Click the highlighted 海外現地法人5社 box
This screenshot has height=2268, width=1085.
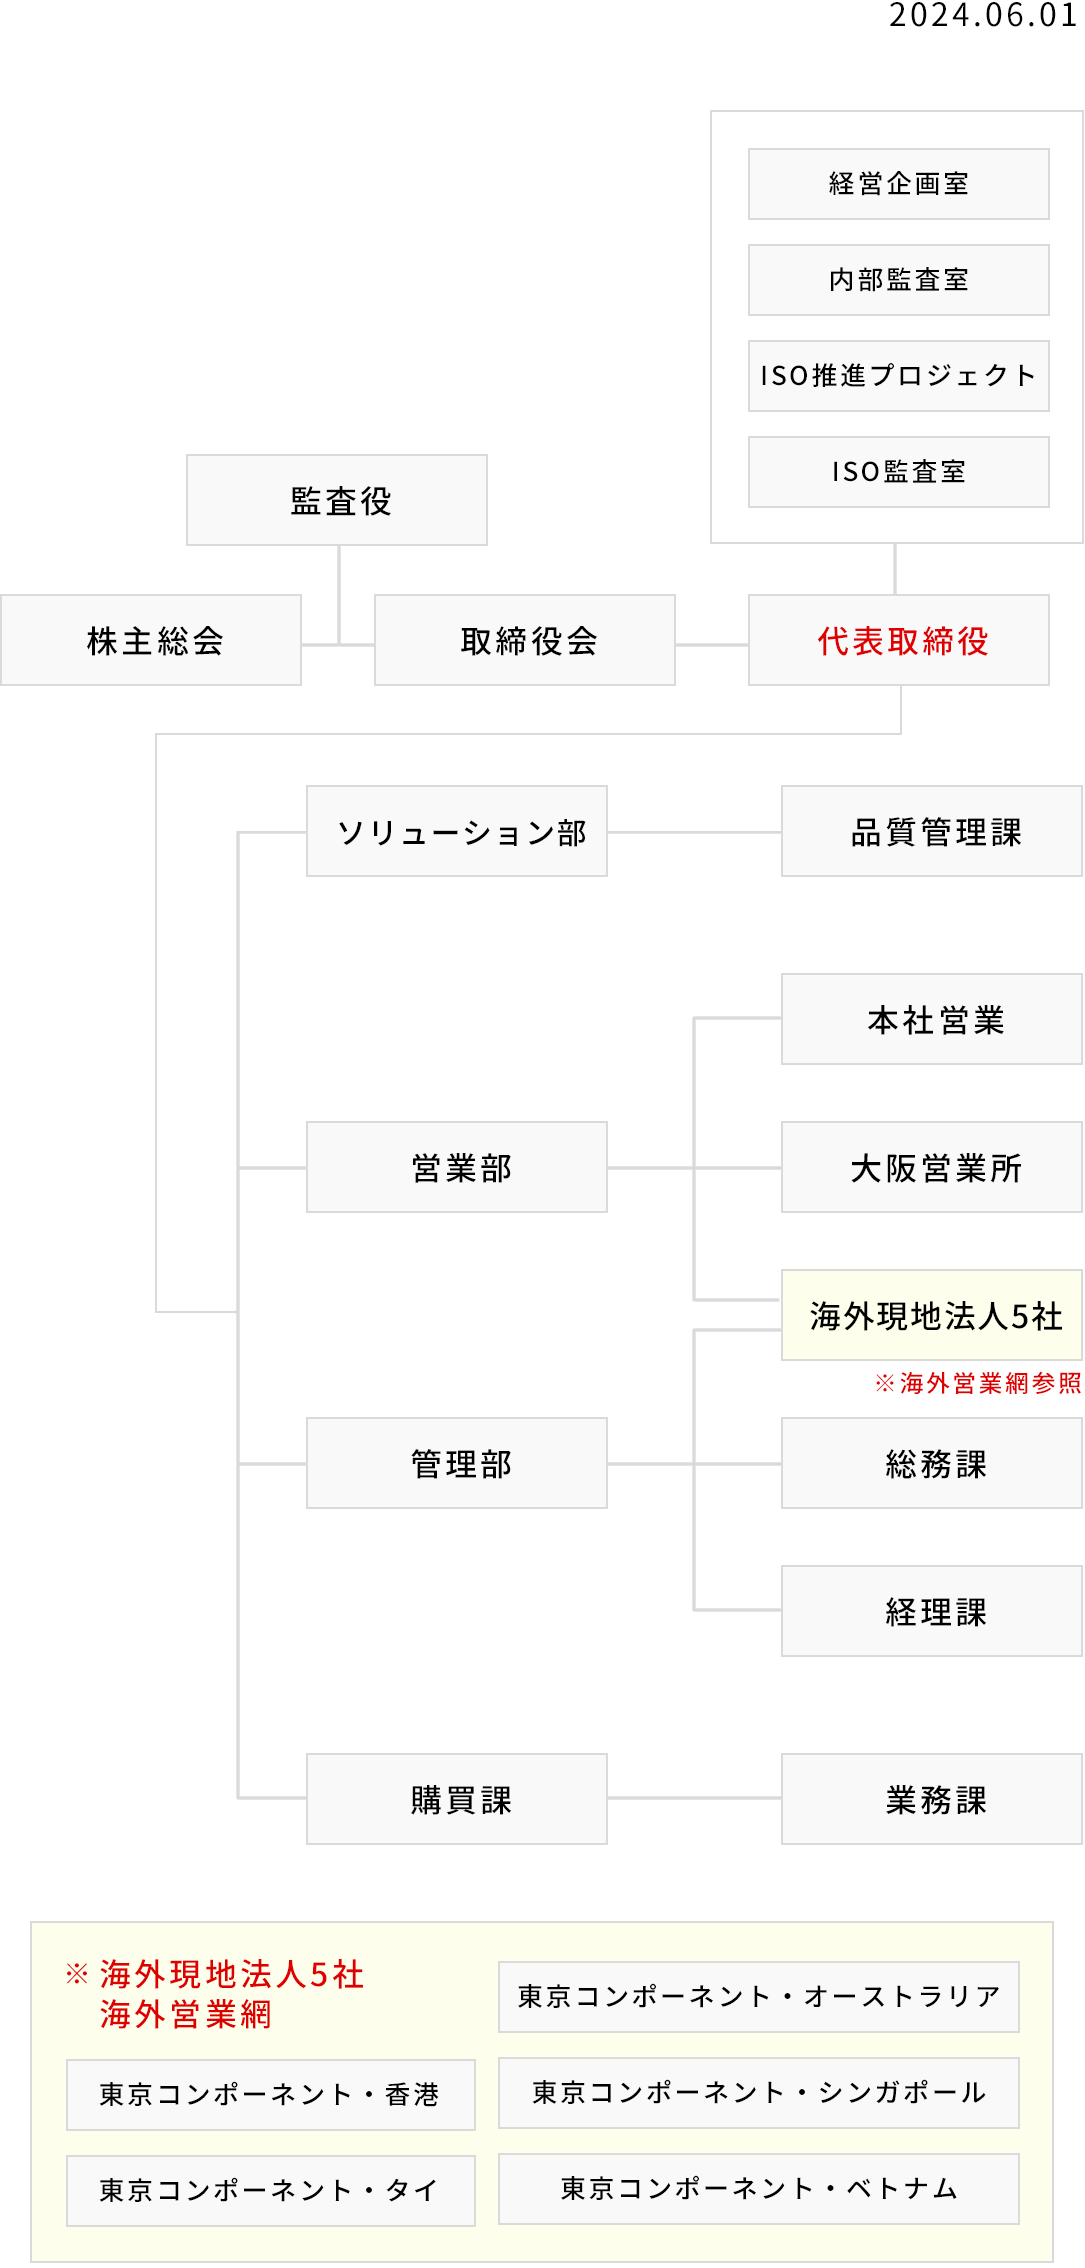(931, 1315)
